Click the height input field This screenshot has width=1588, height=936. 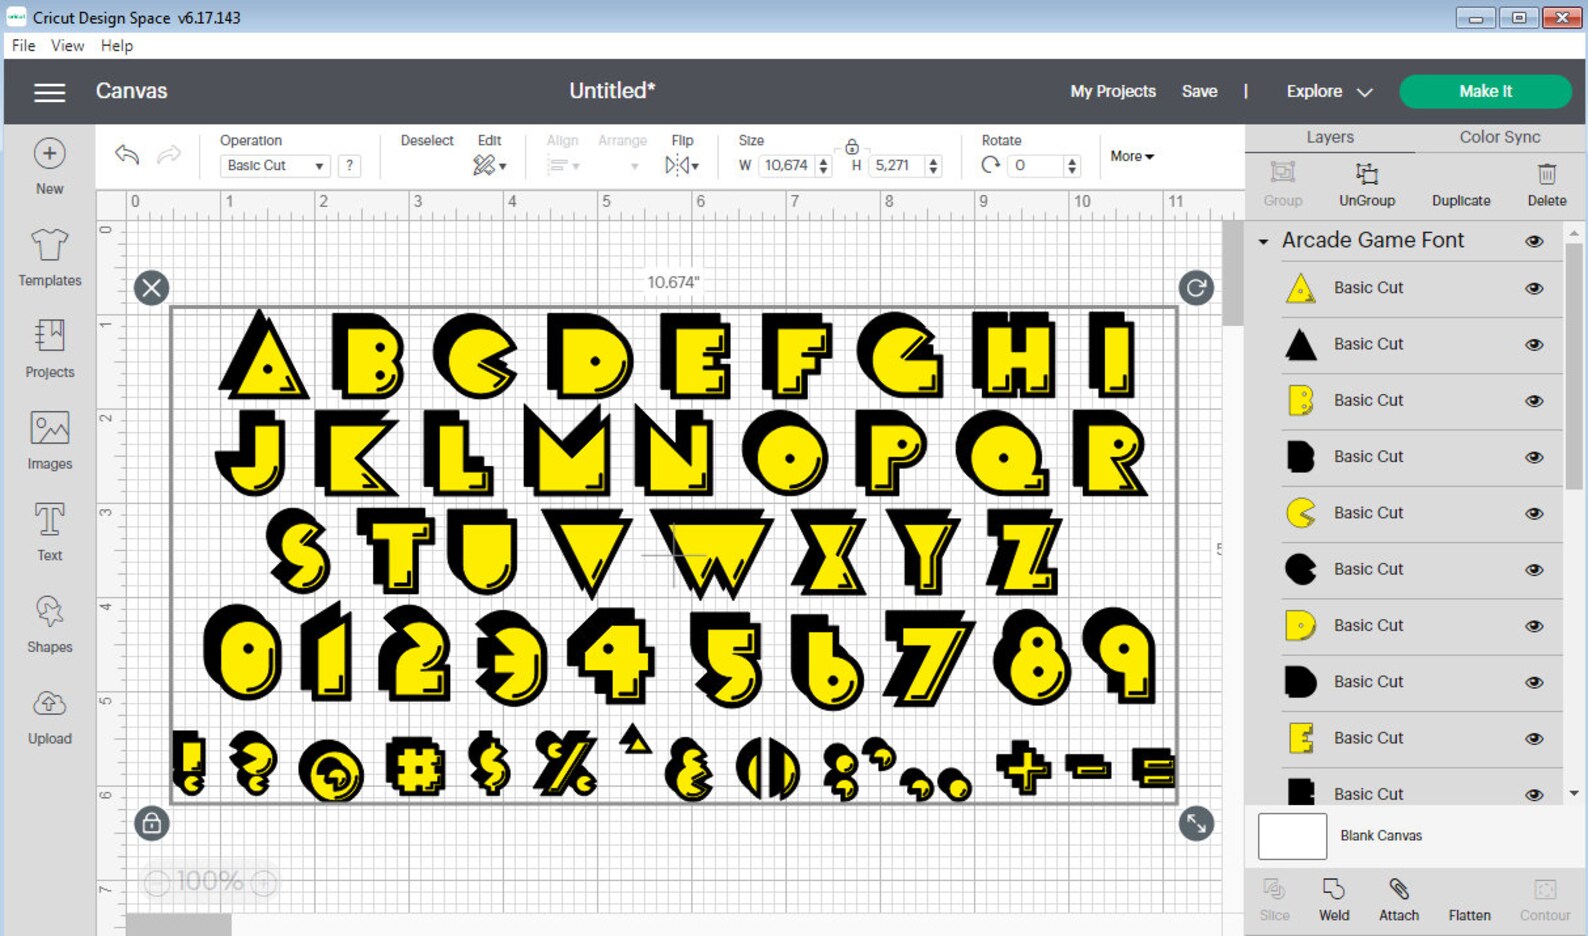tap(896, 166)
